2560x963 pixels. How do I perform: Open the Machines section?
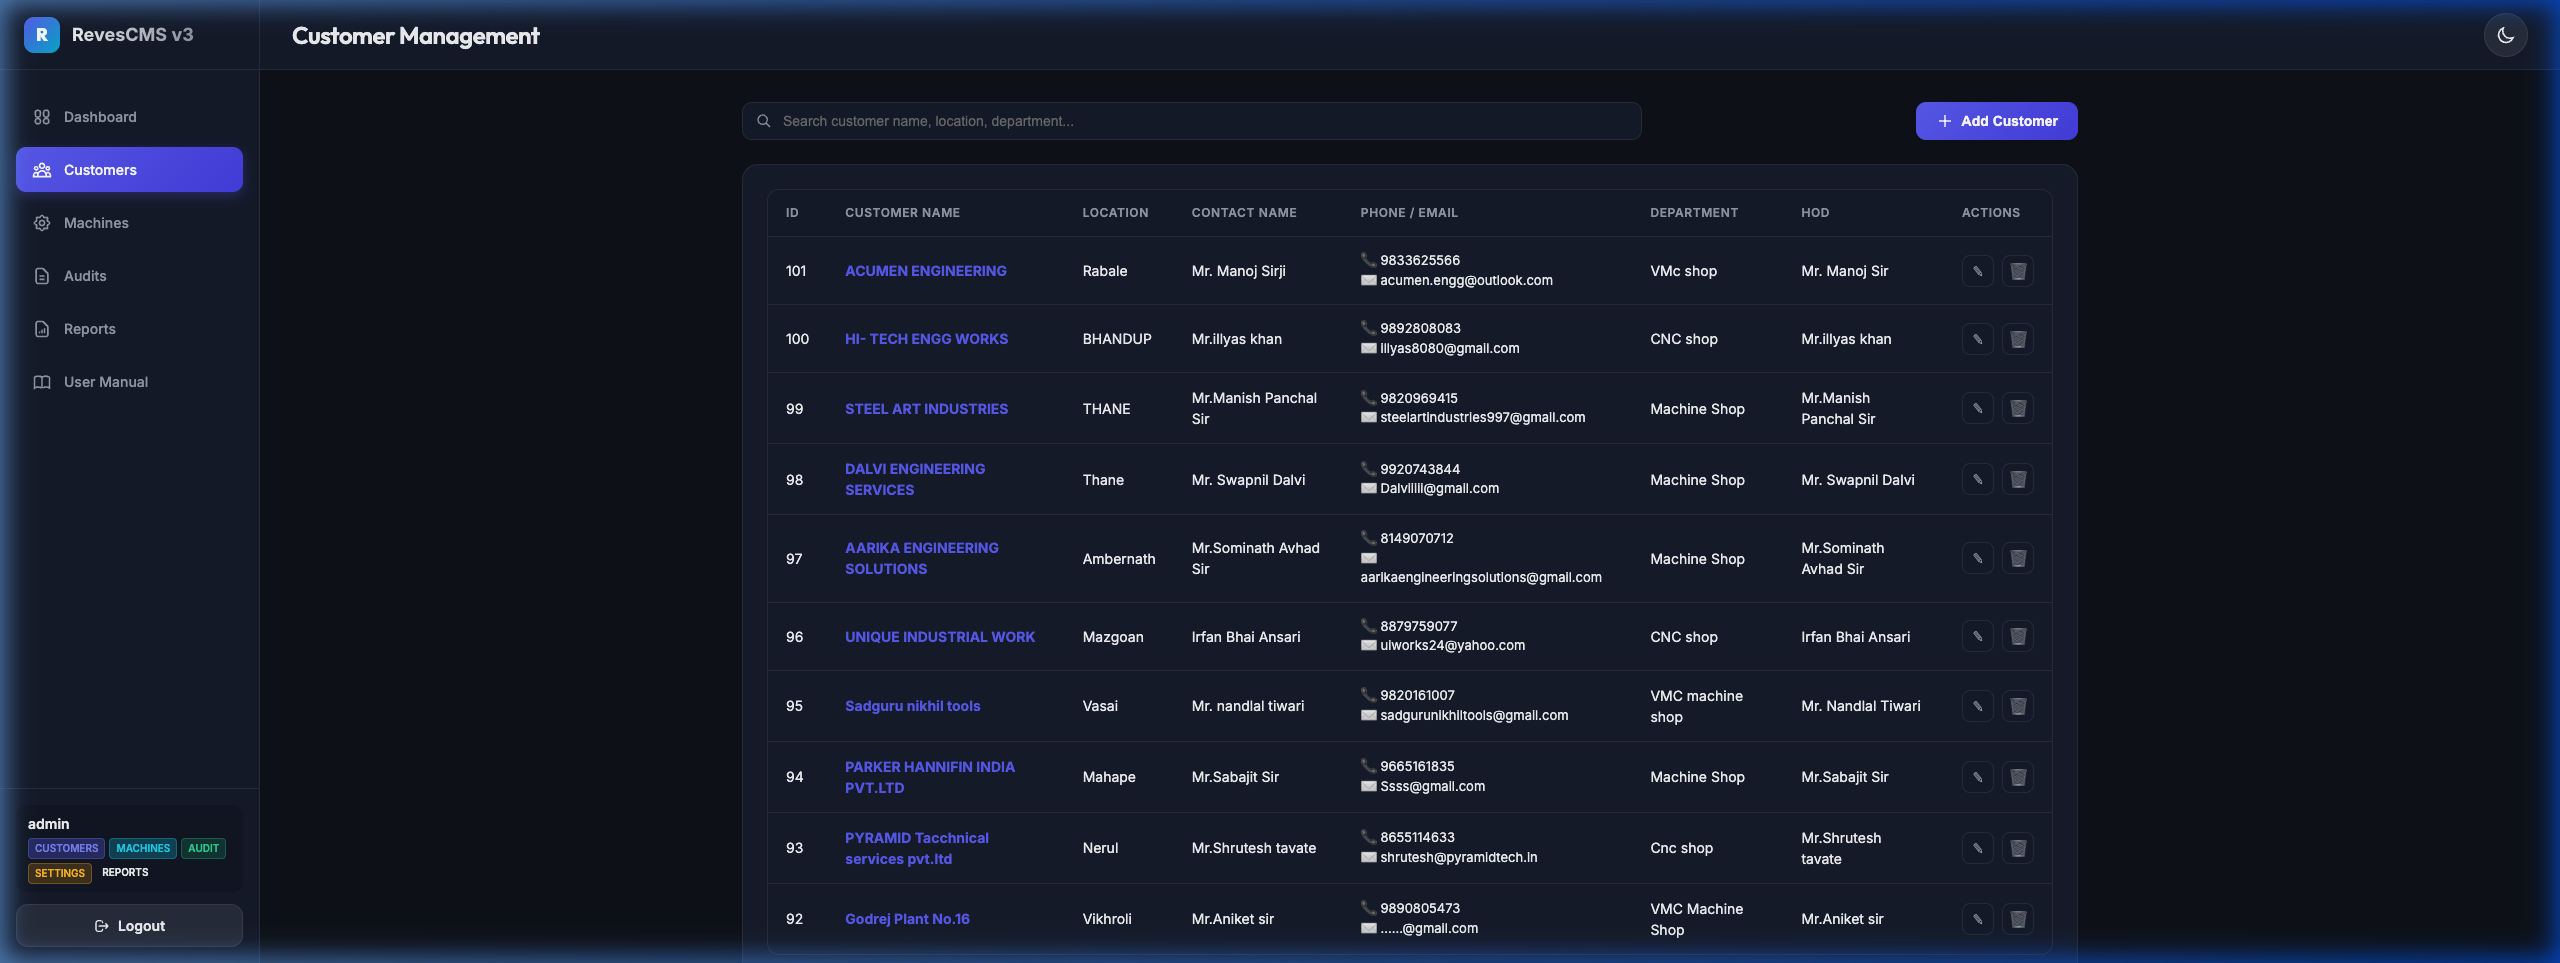[129, 223]
